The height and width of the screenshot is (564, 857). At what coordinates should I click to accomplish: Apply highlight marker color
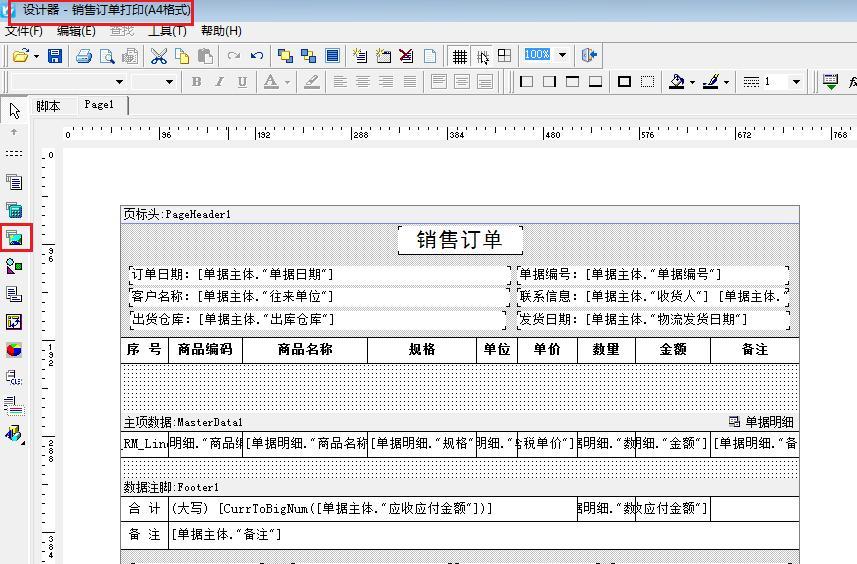click(x=312, y=82)
